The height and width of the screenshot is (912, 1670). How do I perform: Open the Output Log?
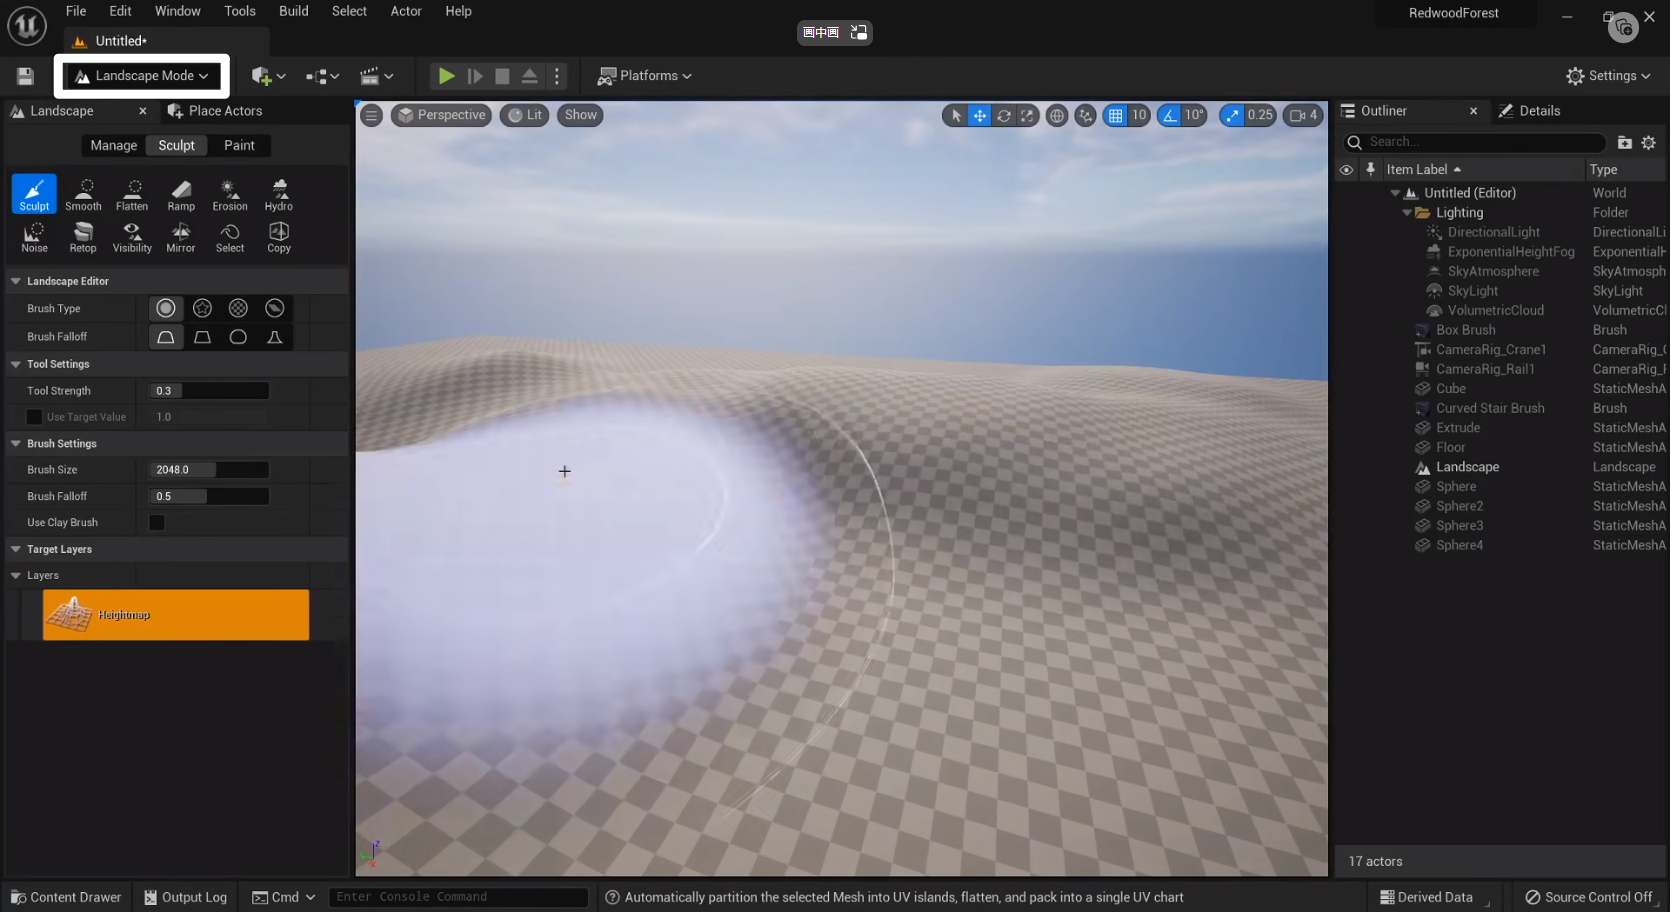(186, 897)
